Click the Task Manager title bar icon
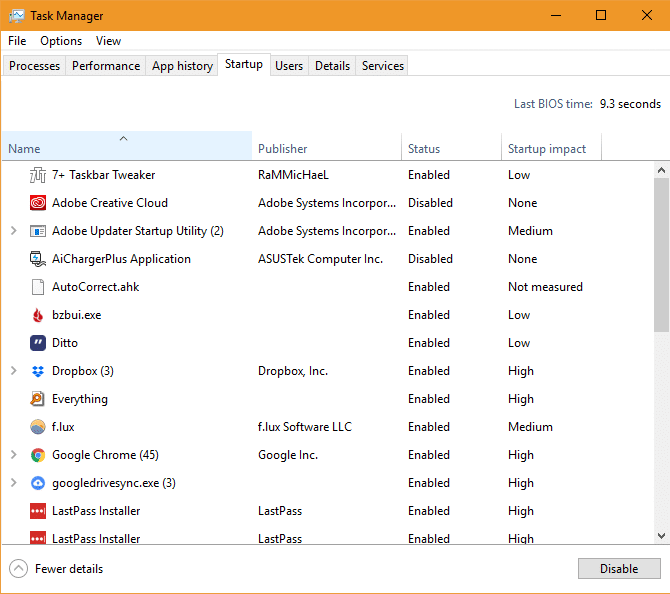670x594 pixels. (x=16, y=16)
